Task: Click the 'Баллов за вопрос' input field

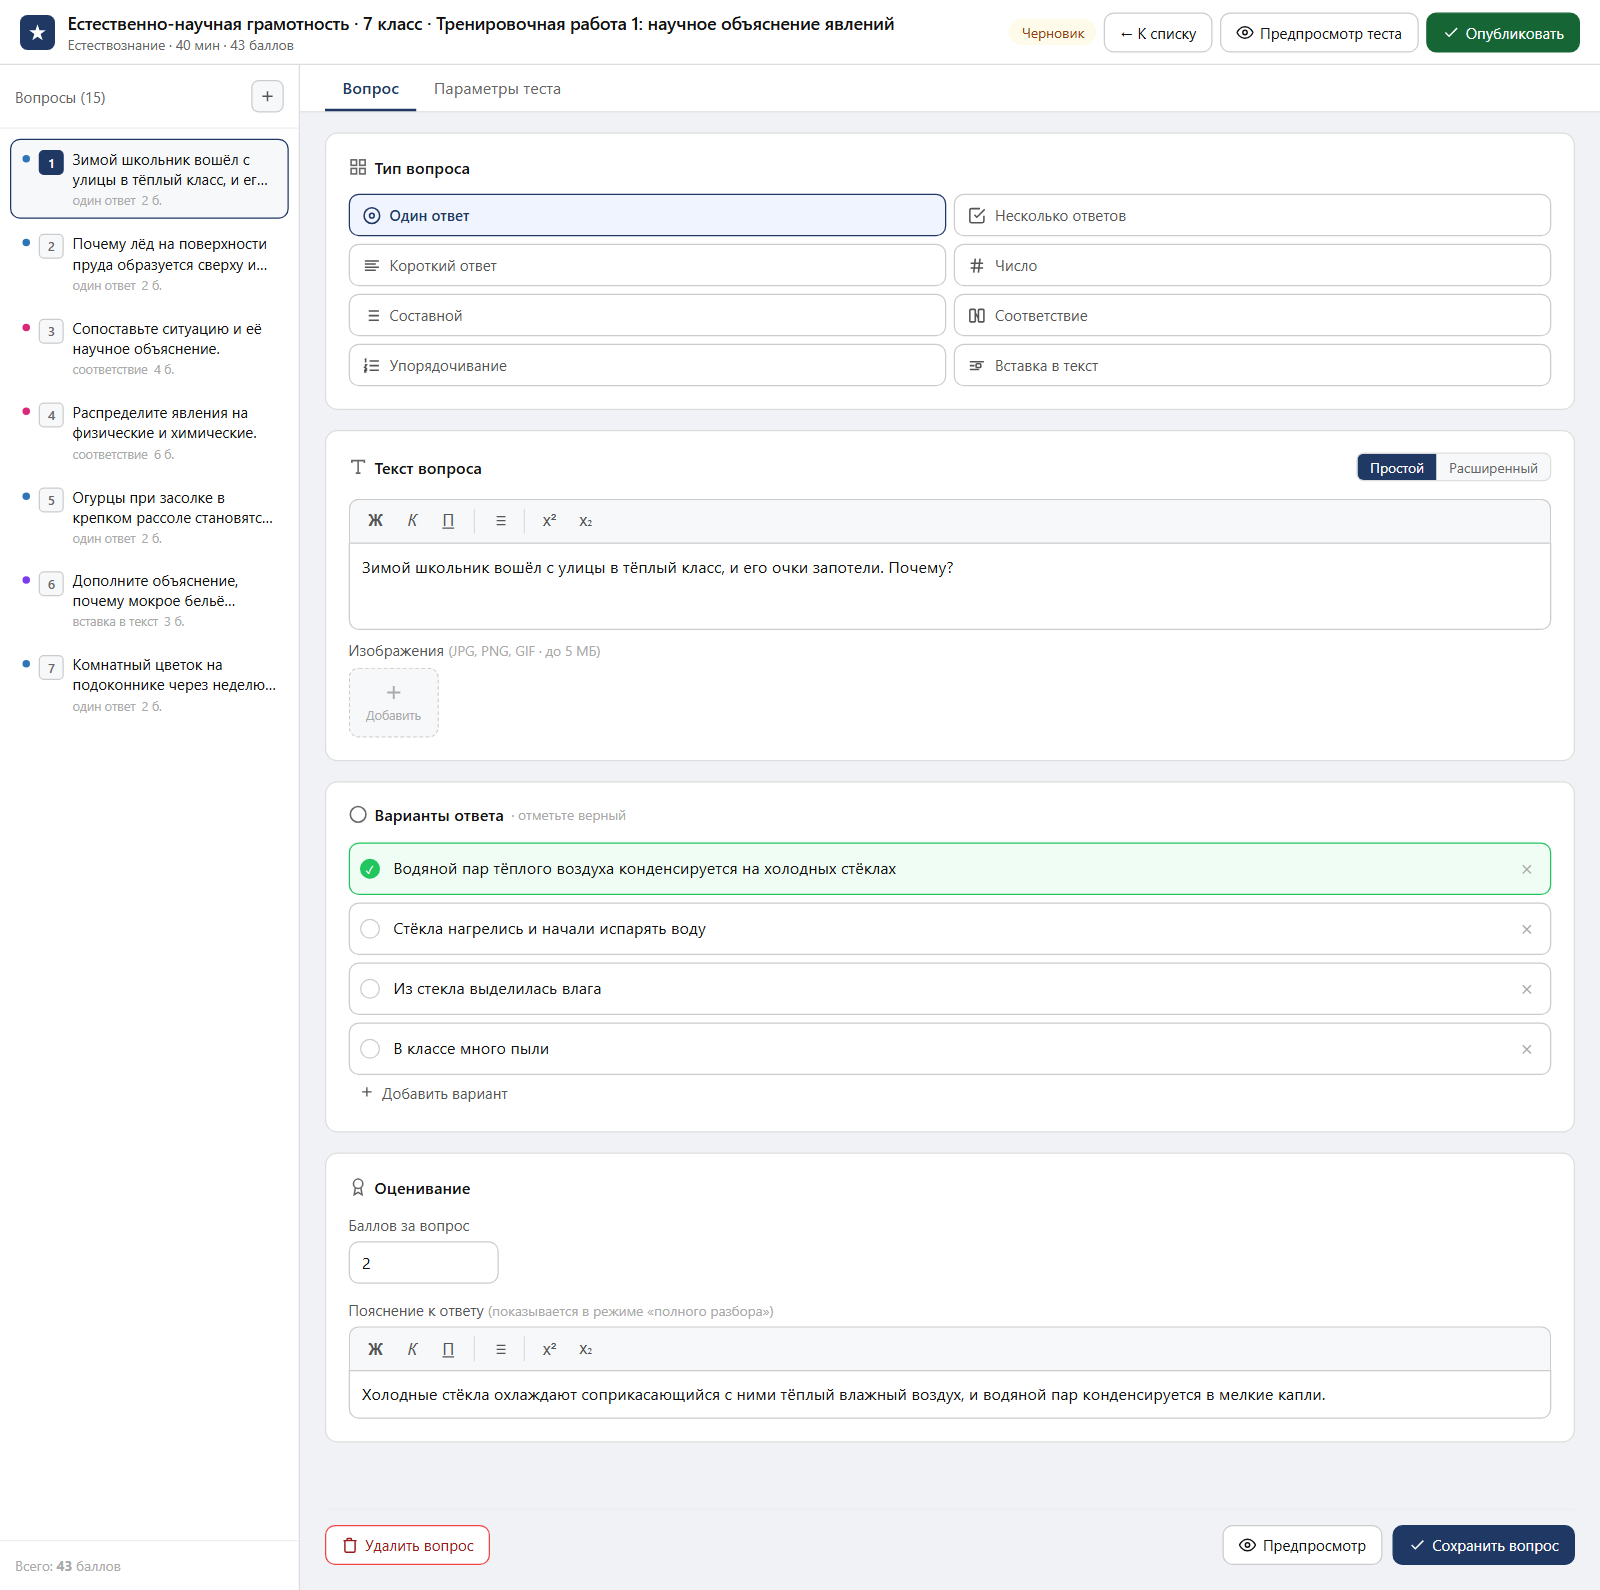Action: (x=423, y=1263)
